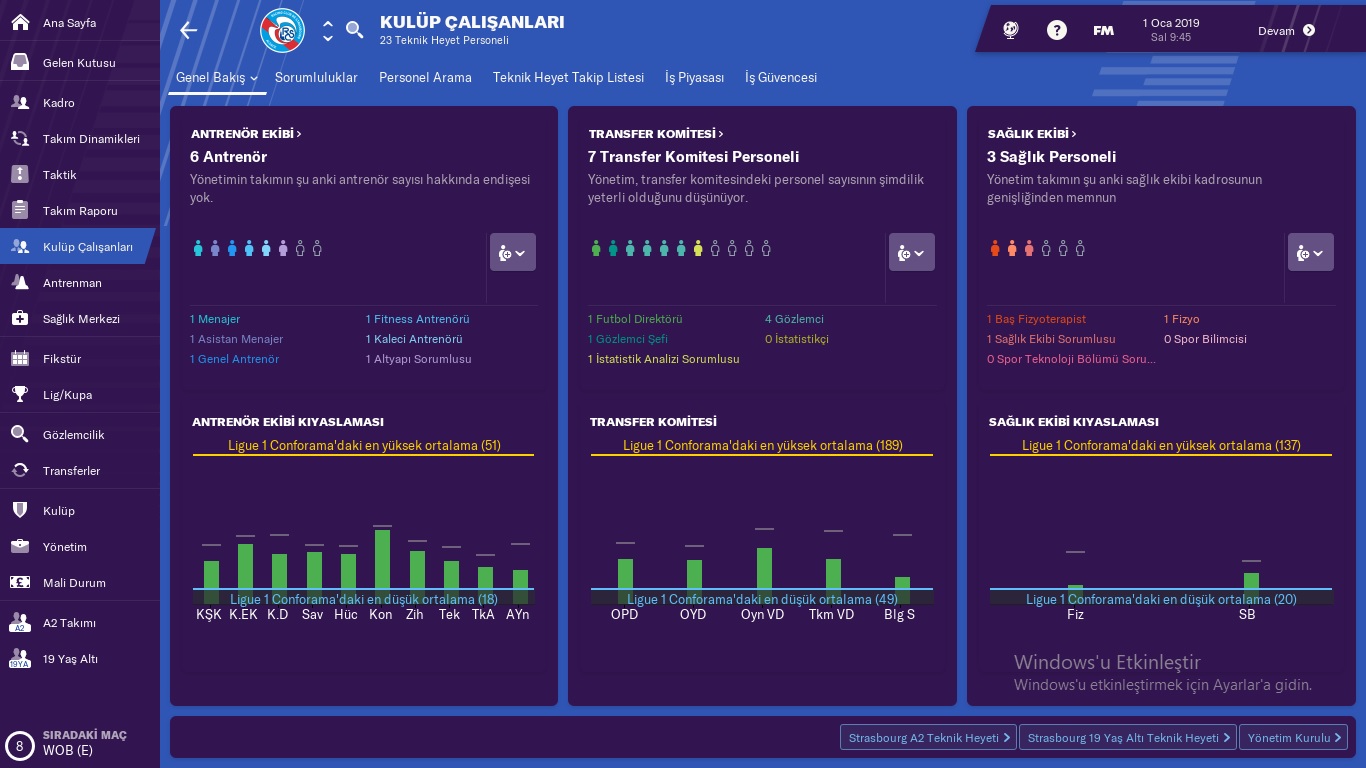Click the next club up/down arrows

pos(328,31)
